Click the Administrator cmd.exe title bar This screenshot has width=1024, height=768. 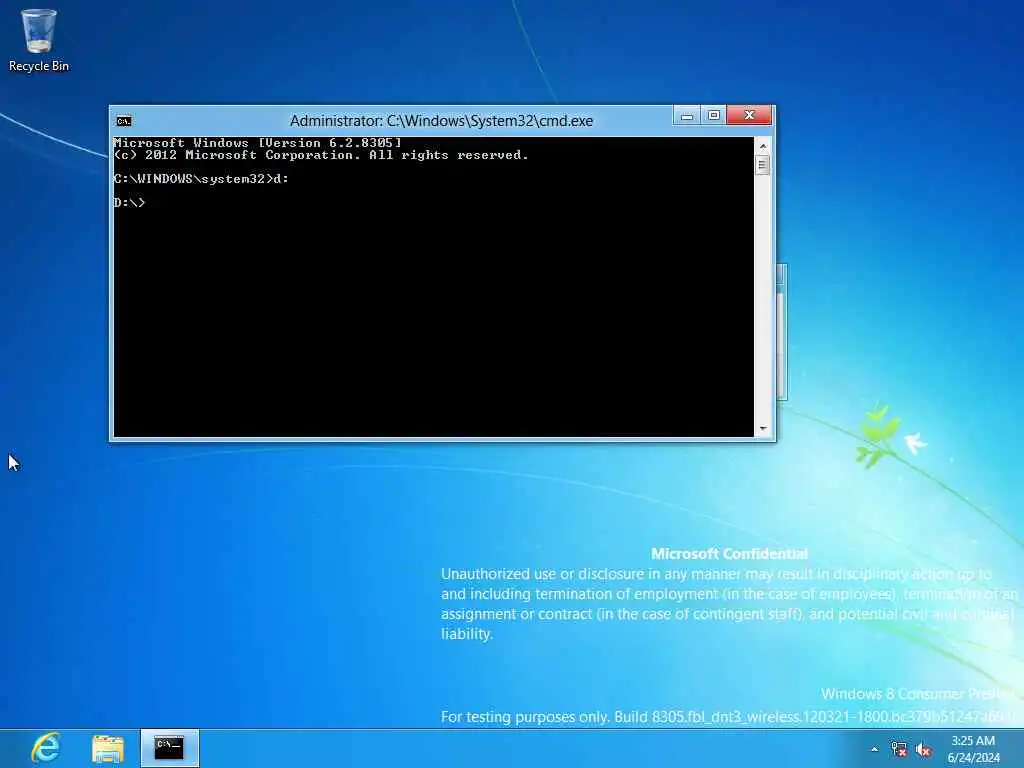pos(441,121)
